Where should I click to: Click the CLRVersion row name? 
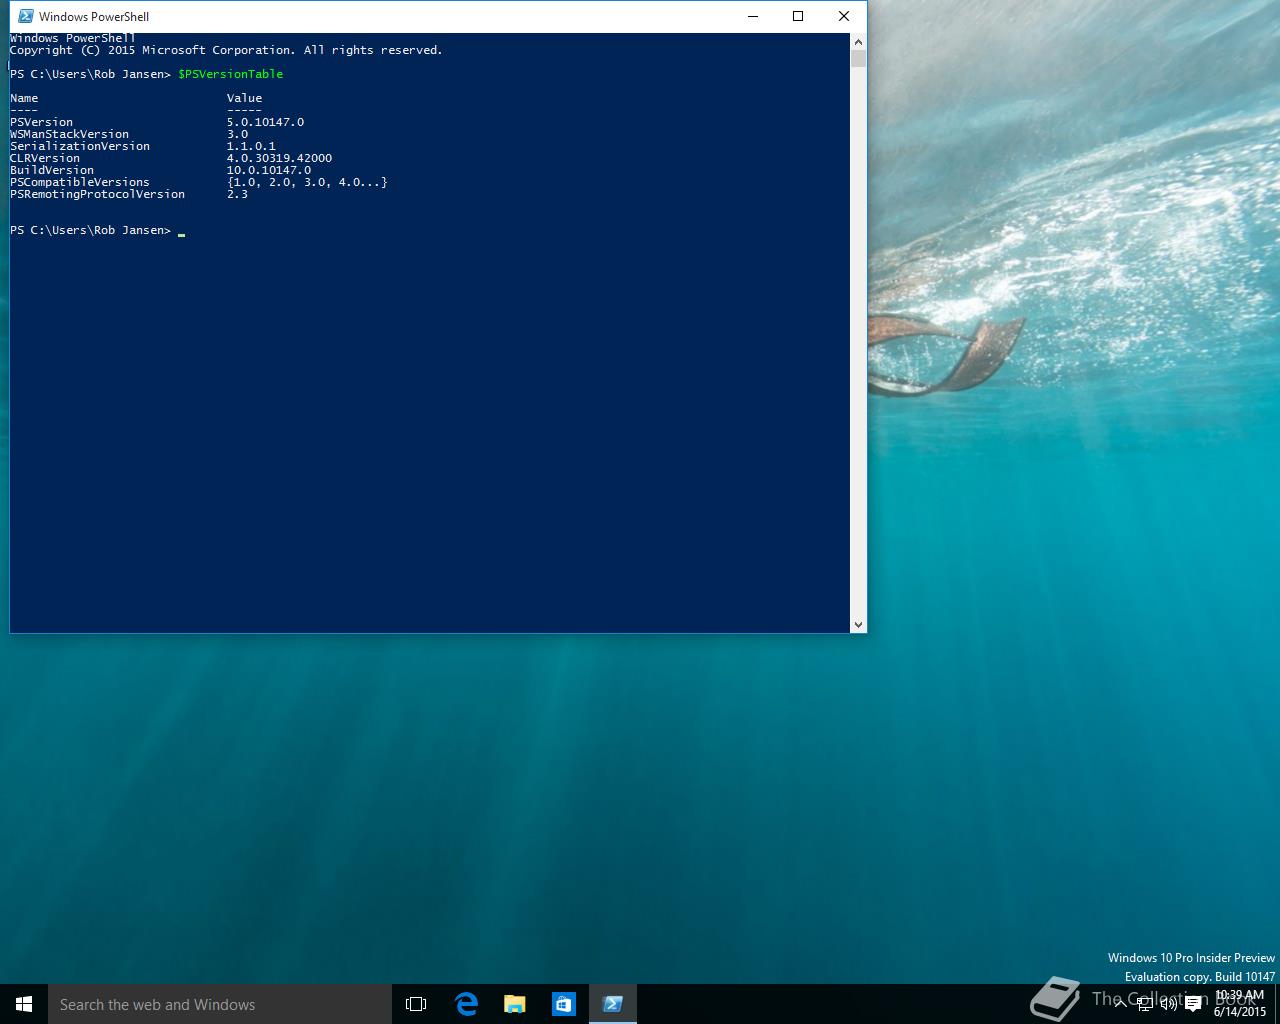[45, 158]
